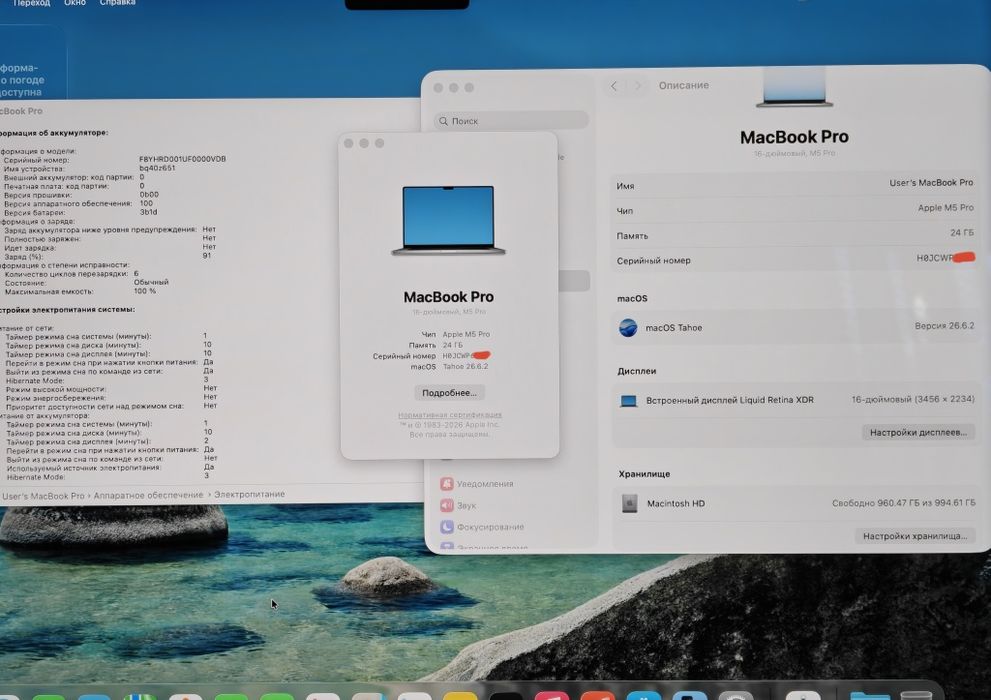Screen dimensions: 991x700
Task: Open the Справка menu
Action: tap(118, 3)
